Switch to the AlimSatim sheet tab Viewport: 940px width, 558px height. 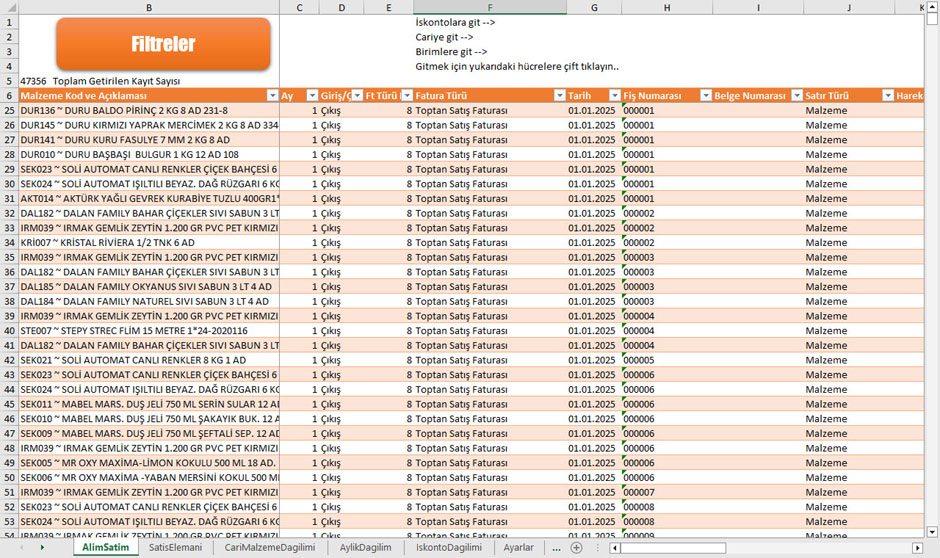[x=106, y=547]
